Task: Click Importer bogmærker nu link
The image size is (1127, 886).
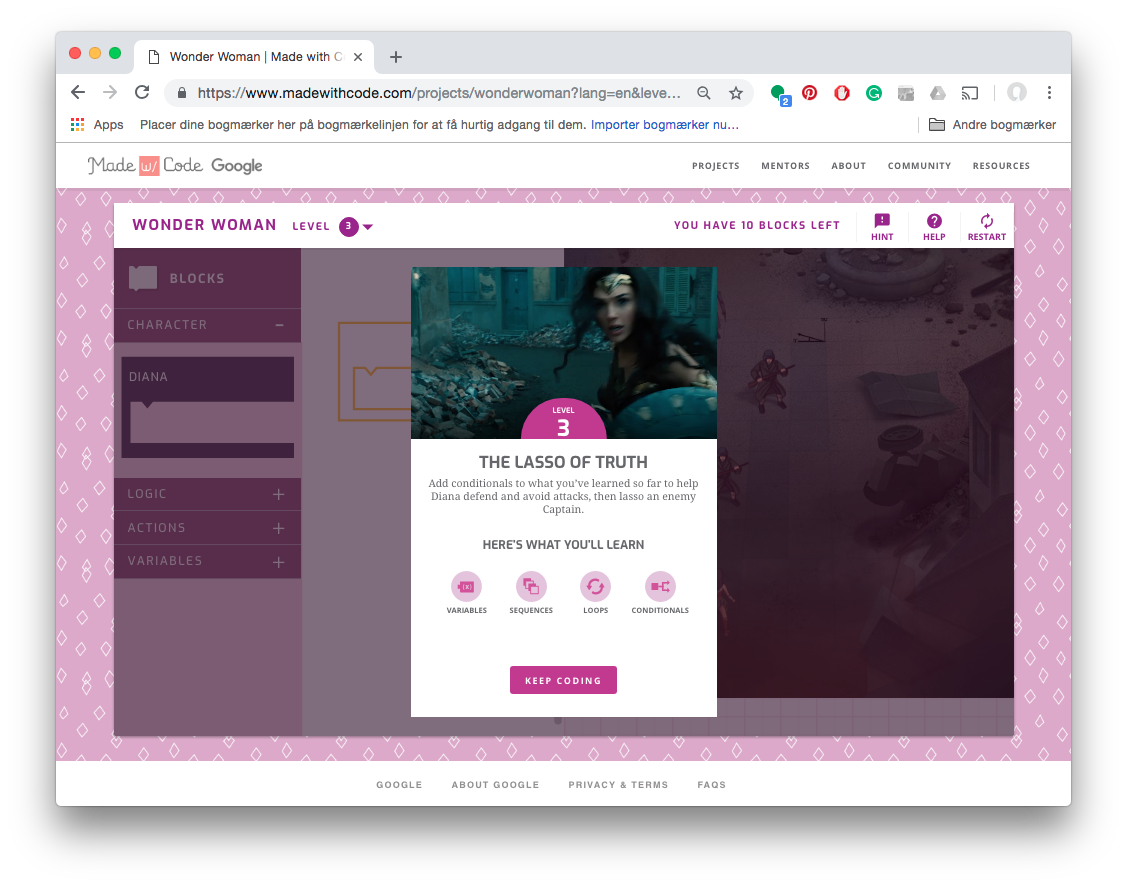Action: click(664, 125)
